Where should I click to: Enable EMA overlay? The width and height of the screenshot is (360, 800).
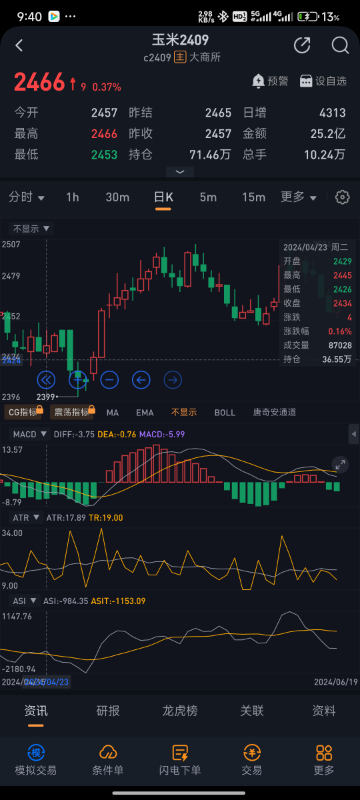pyautogui.click(x=145, y=412)
